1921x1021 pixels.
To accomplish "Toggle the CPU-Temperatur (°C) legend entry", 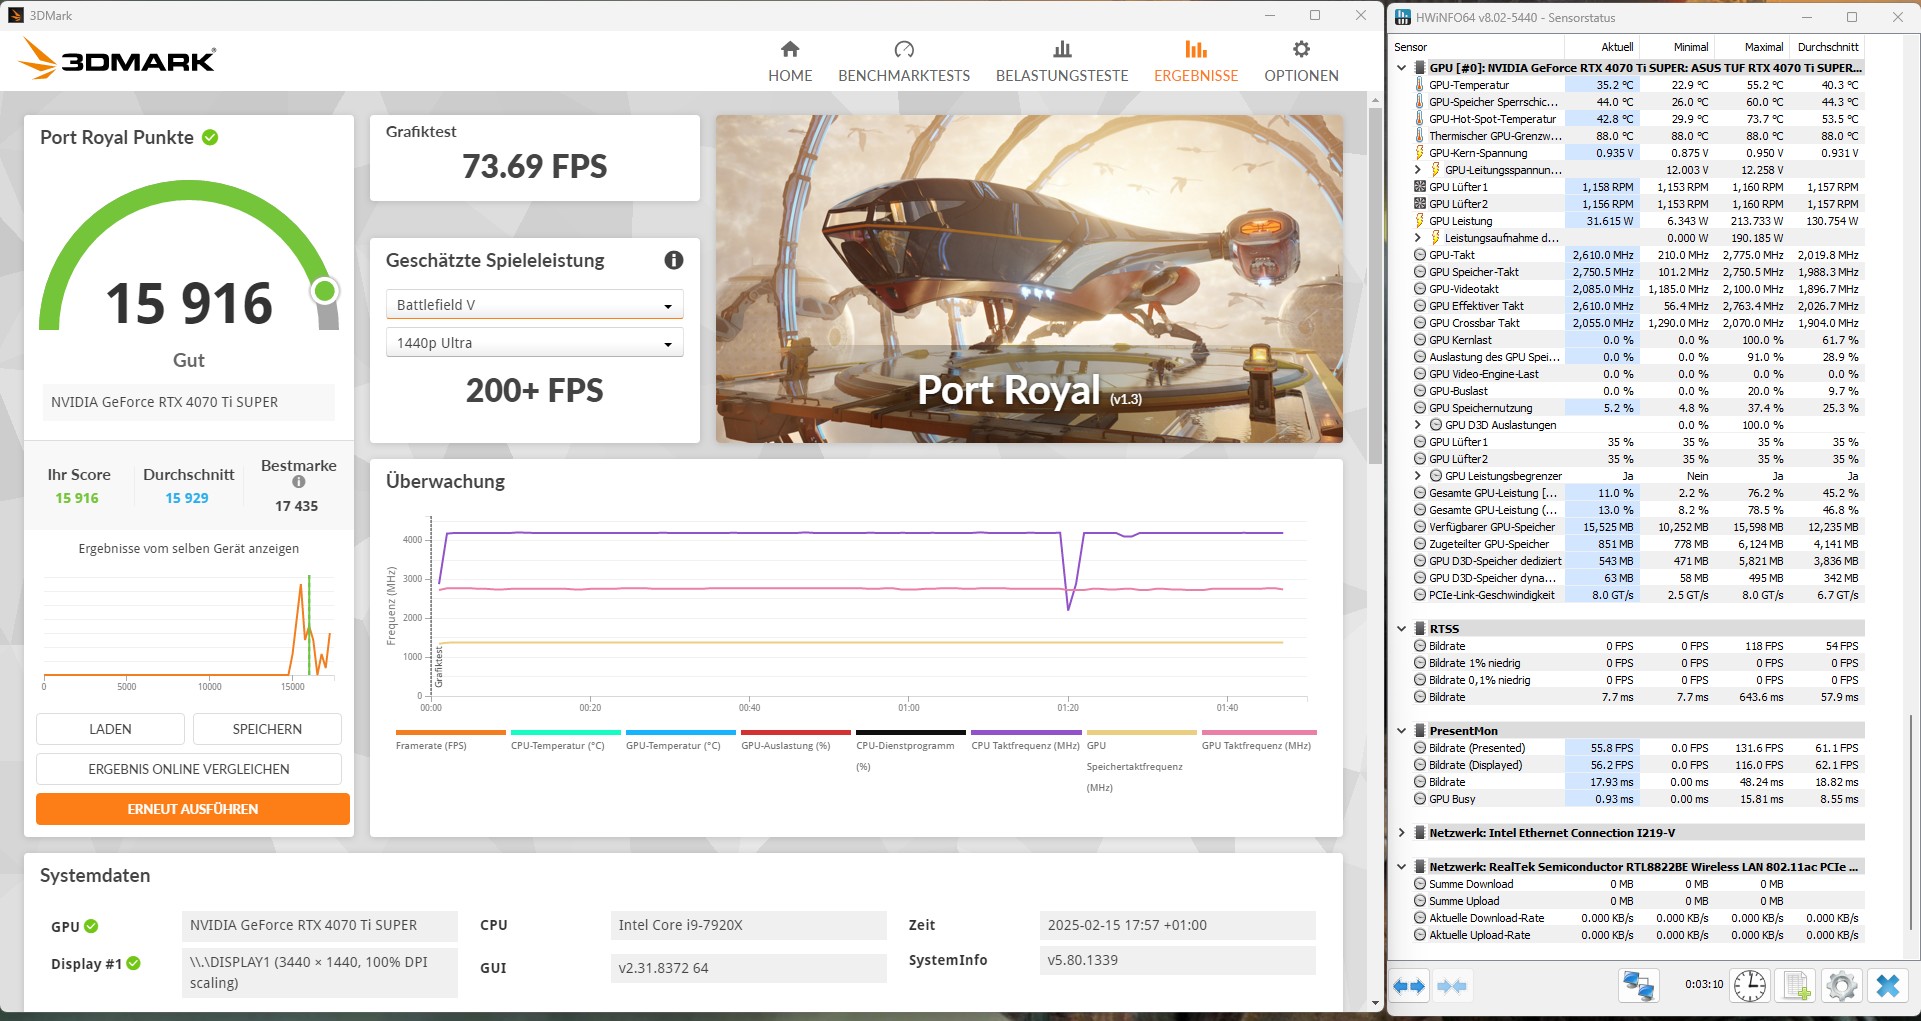I will point(566,741).
